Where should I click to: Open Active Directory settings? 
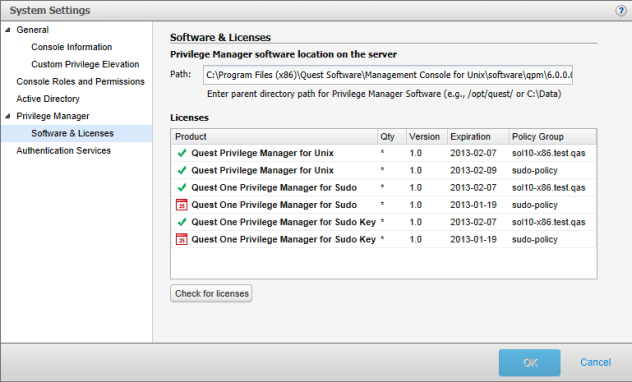48,99
